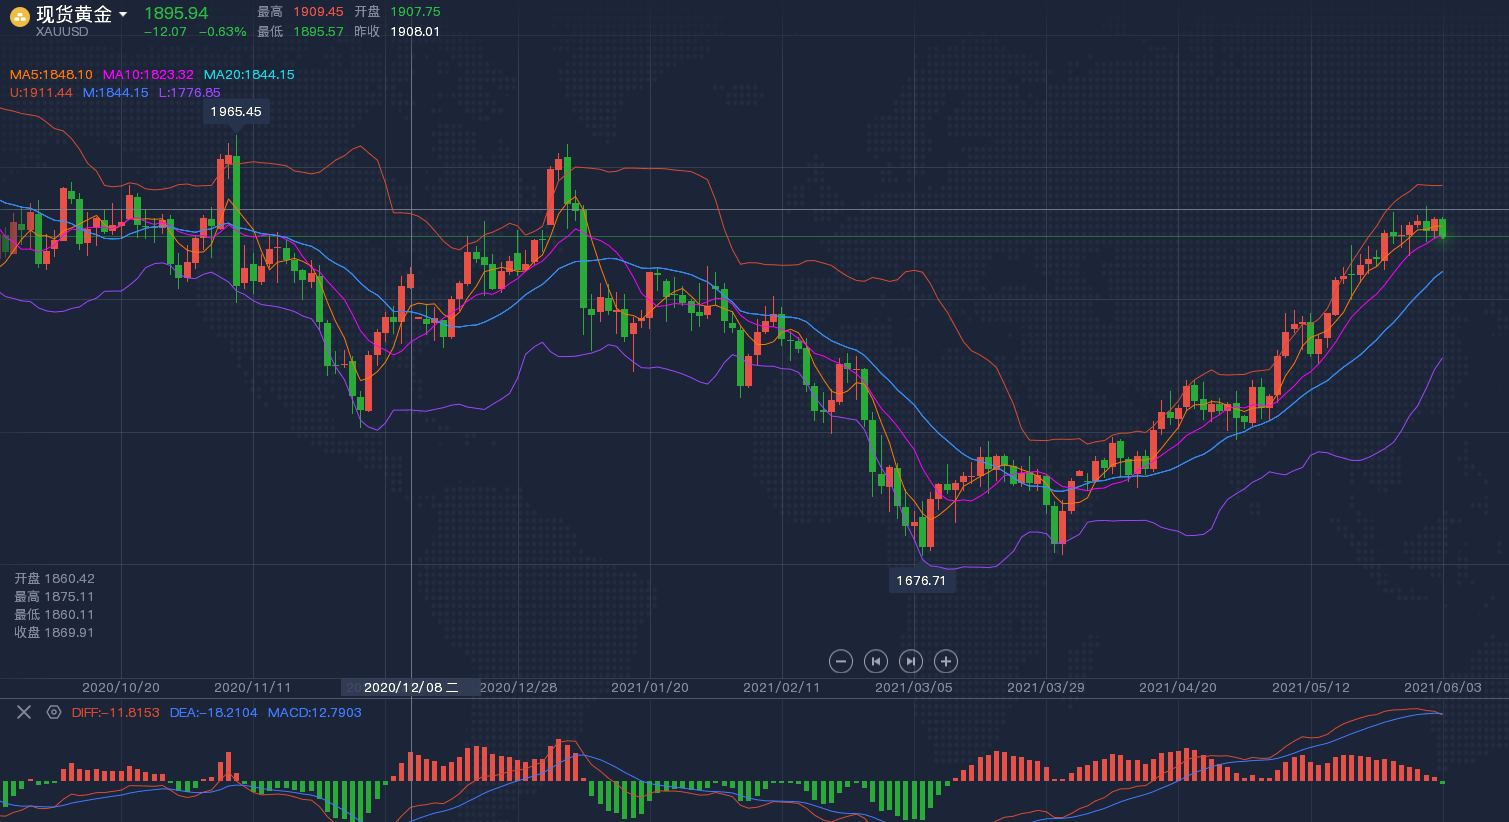
Task: Click the Bollinger upper band U value
Action: [x=41, y=93]
